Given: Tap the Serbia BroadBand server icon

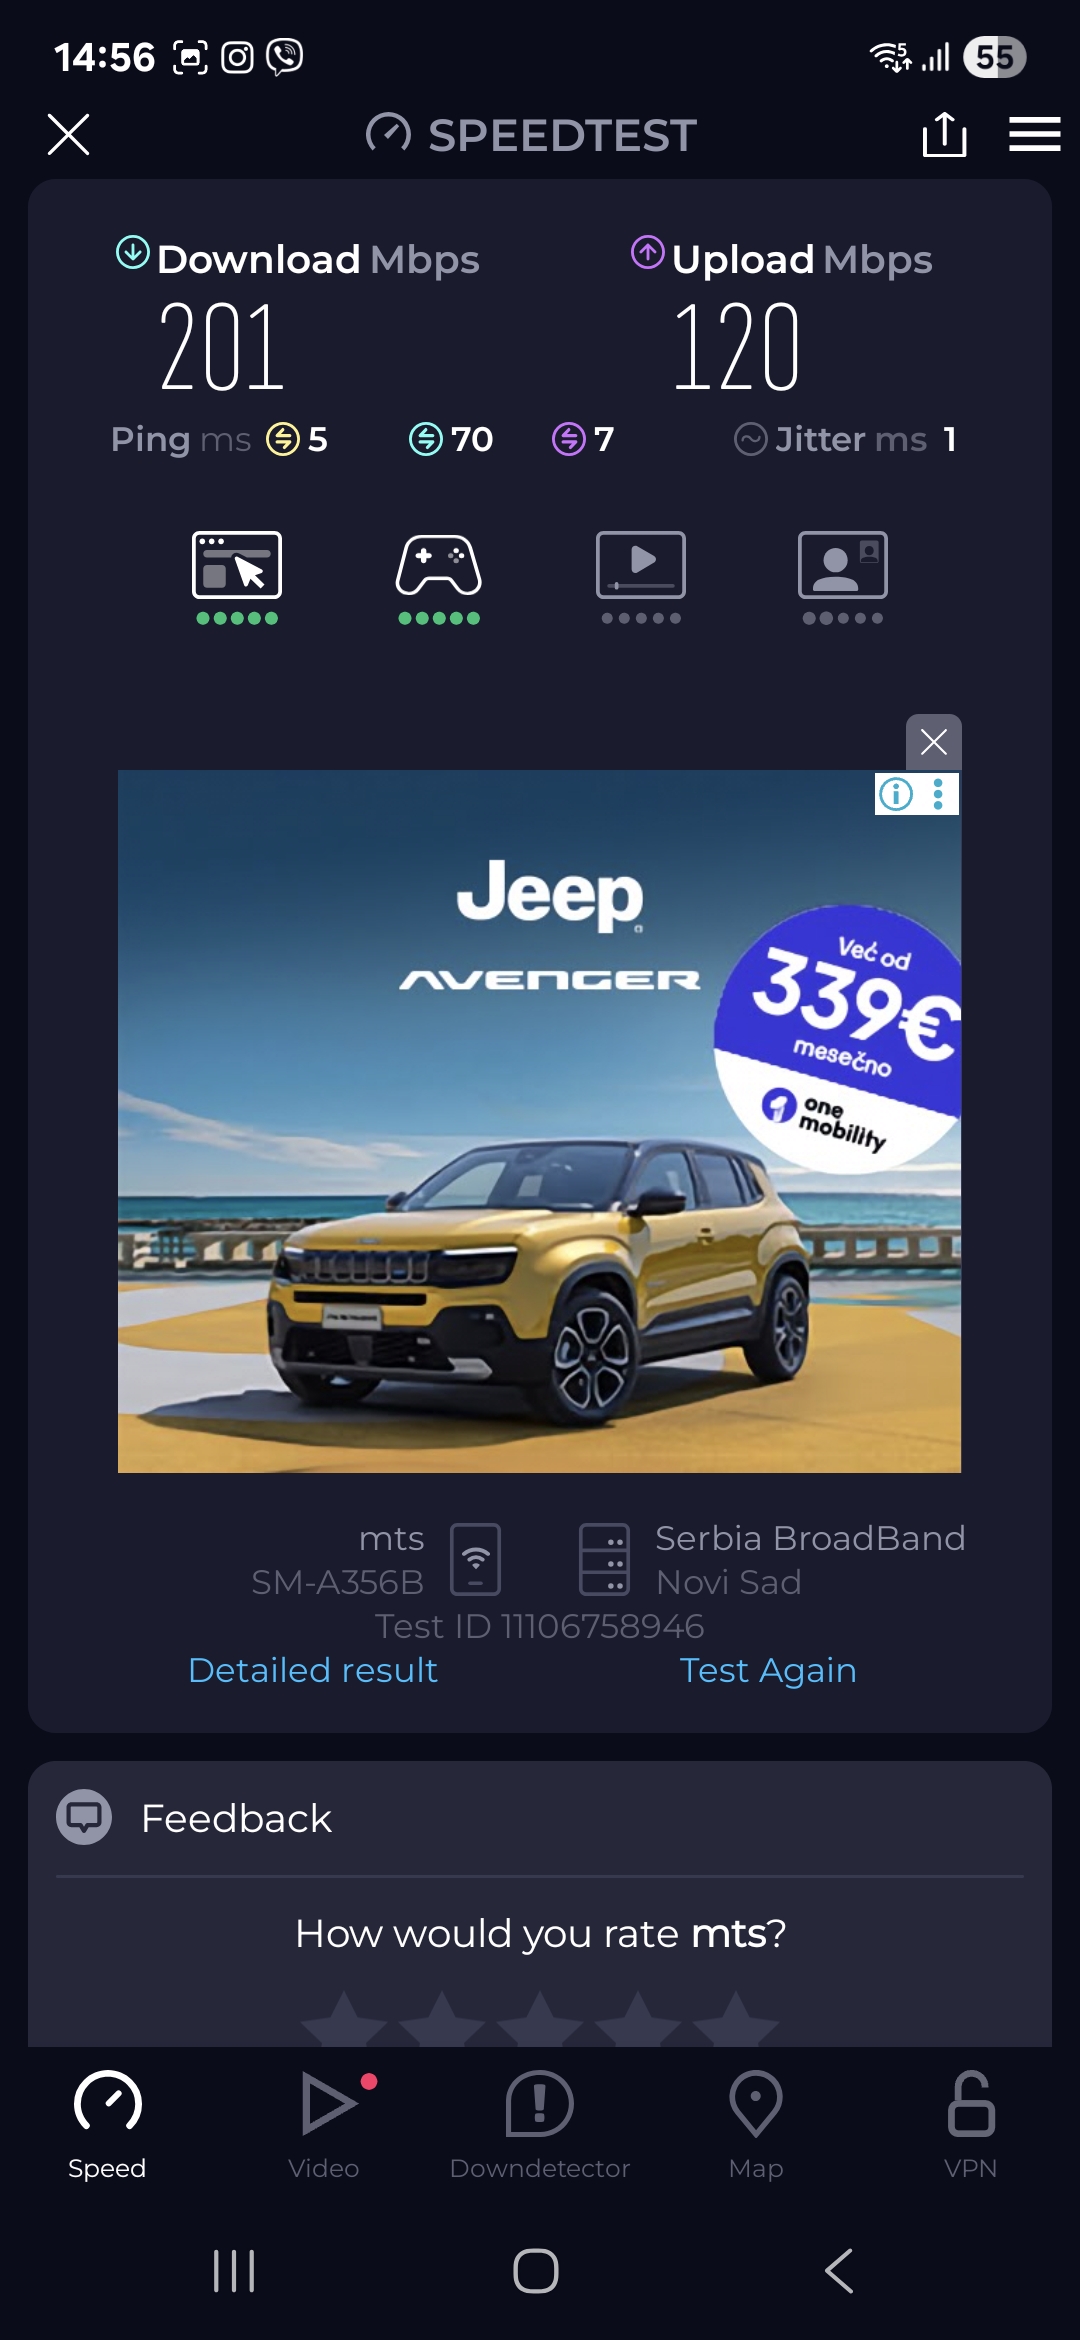Looking at the screenshot, I should [605, 1559].
